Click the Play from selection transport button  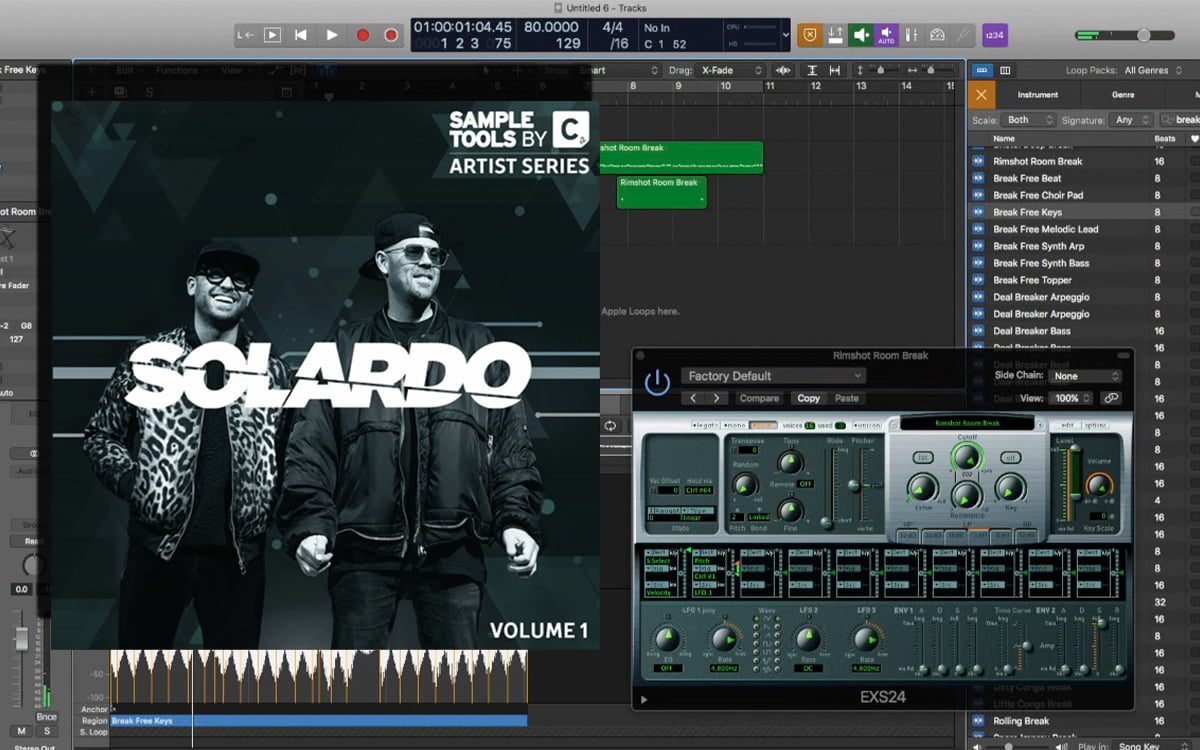pyautogui.click(x=272, y=35)
